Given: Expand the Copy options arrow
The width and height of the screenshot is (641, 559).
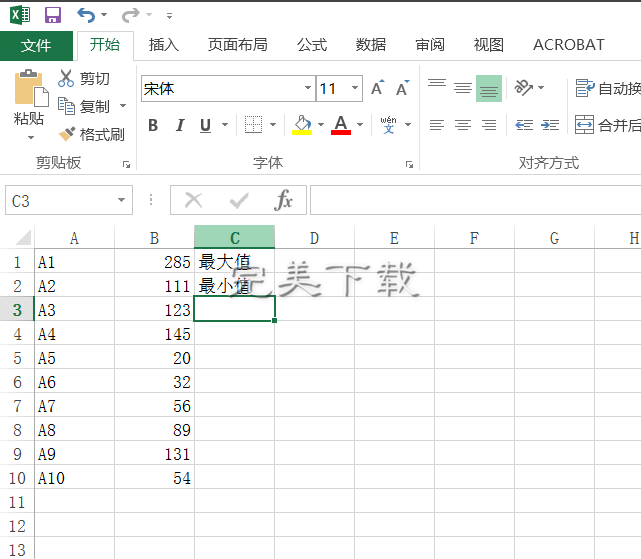Looking at the screenshot, I should pos(123,106).
